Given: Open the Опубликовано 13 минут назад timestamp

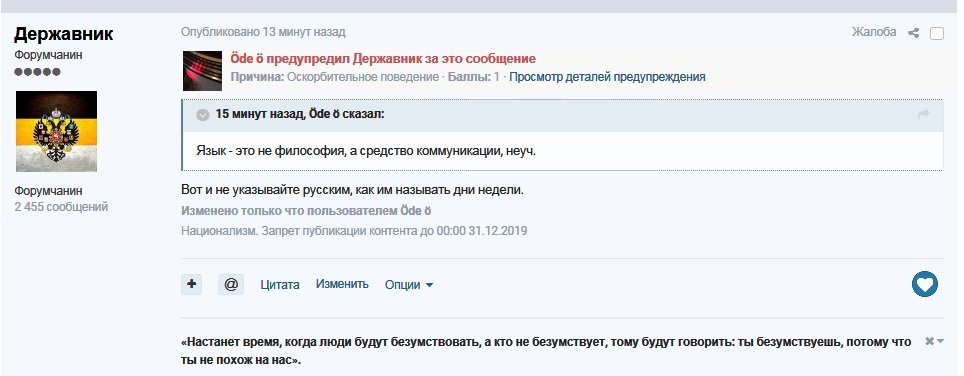Looking at the screenshot, I should 263,32.
